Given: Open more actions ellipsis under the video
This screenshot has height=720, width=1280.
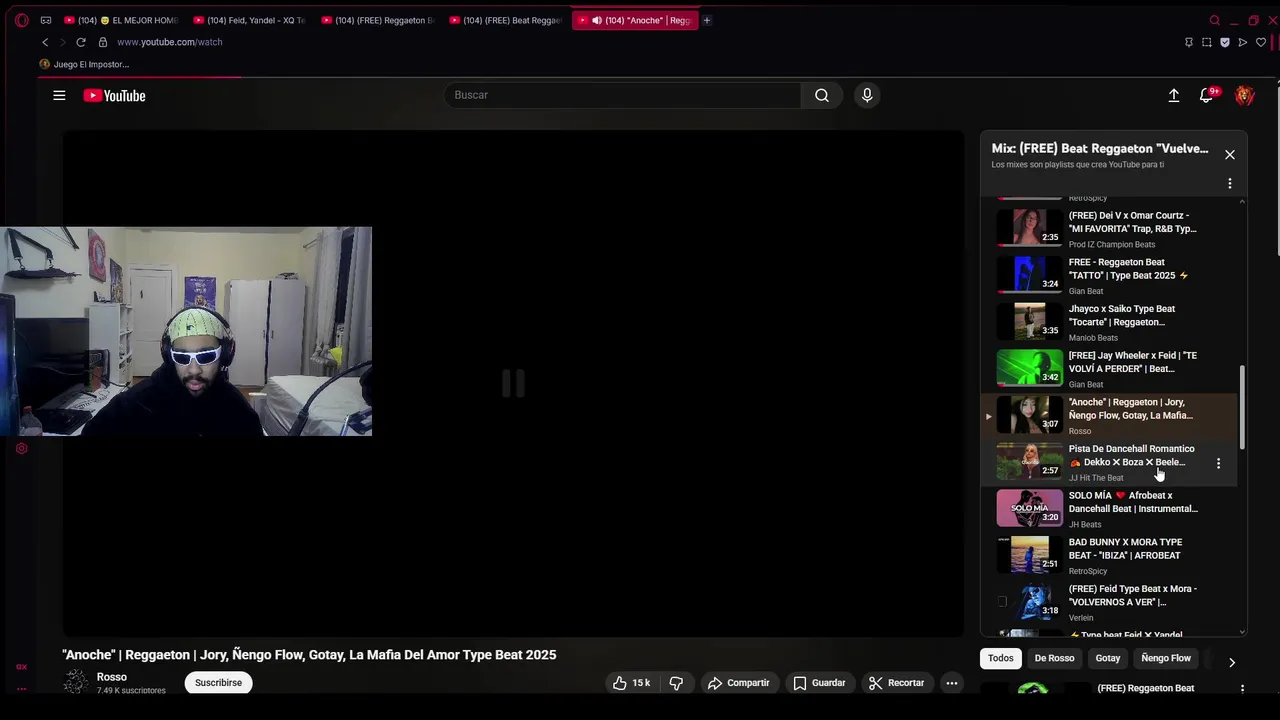Looking at the screenshot, I should (952, 683).
